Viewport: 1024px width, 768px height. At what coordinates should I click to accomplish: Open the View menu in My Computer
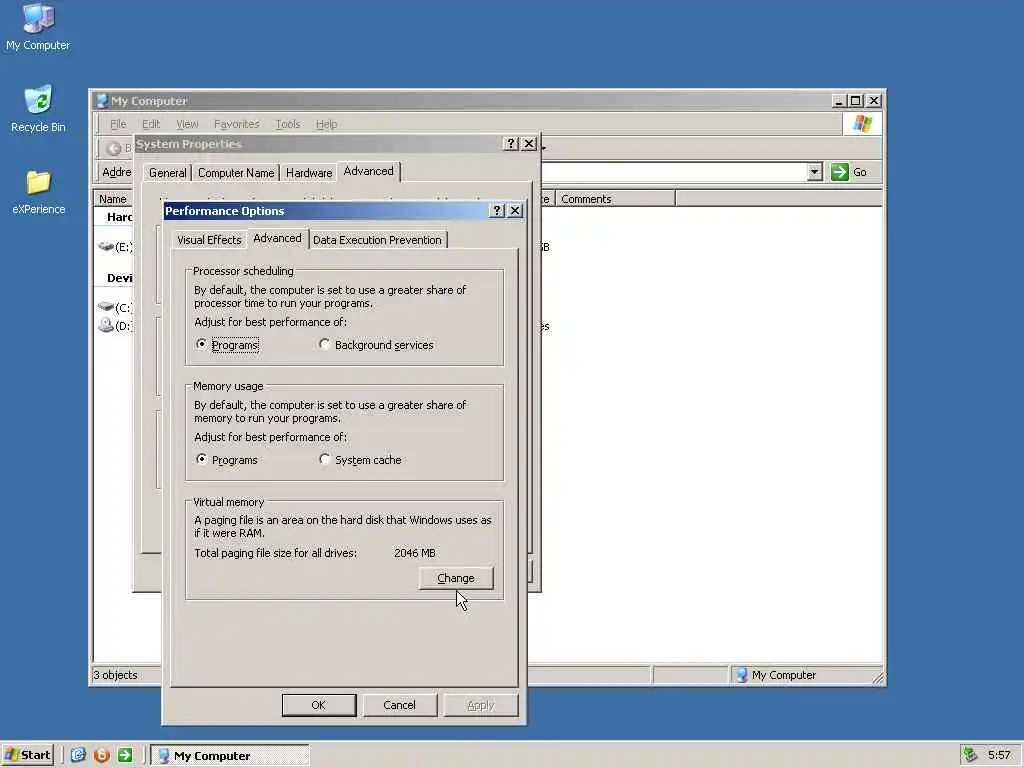coord(187,124)
